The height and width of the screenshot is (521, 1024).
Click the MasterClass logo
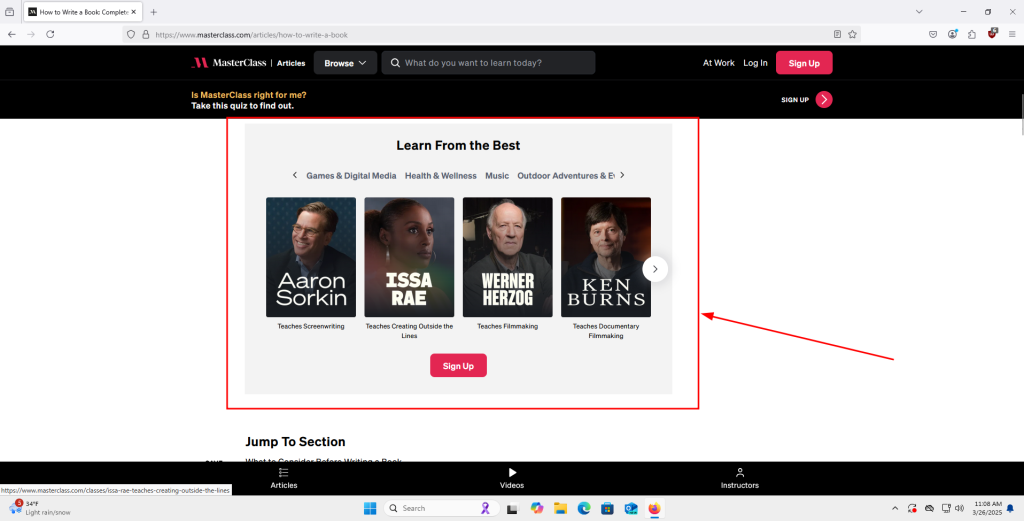tap(229, 63)
